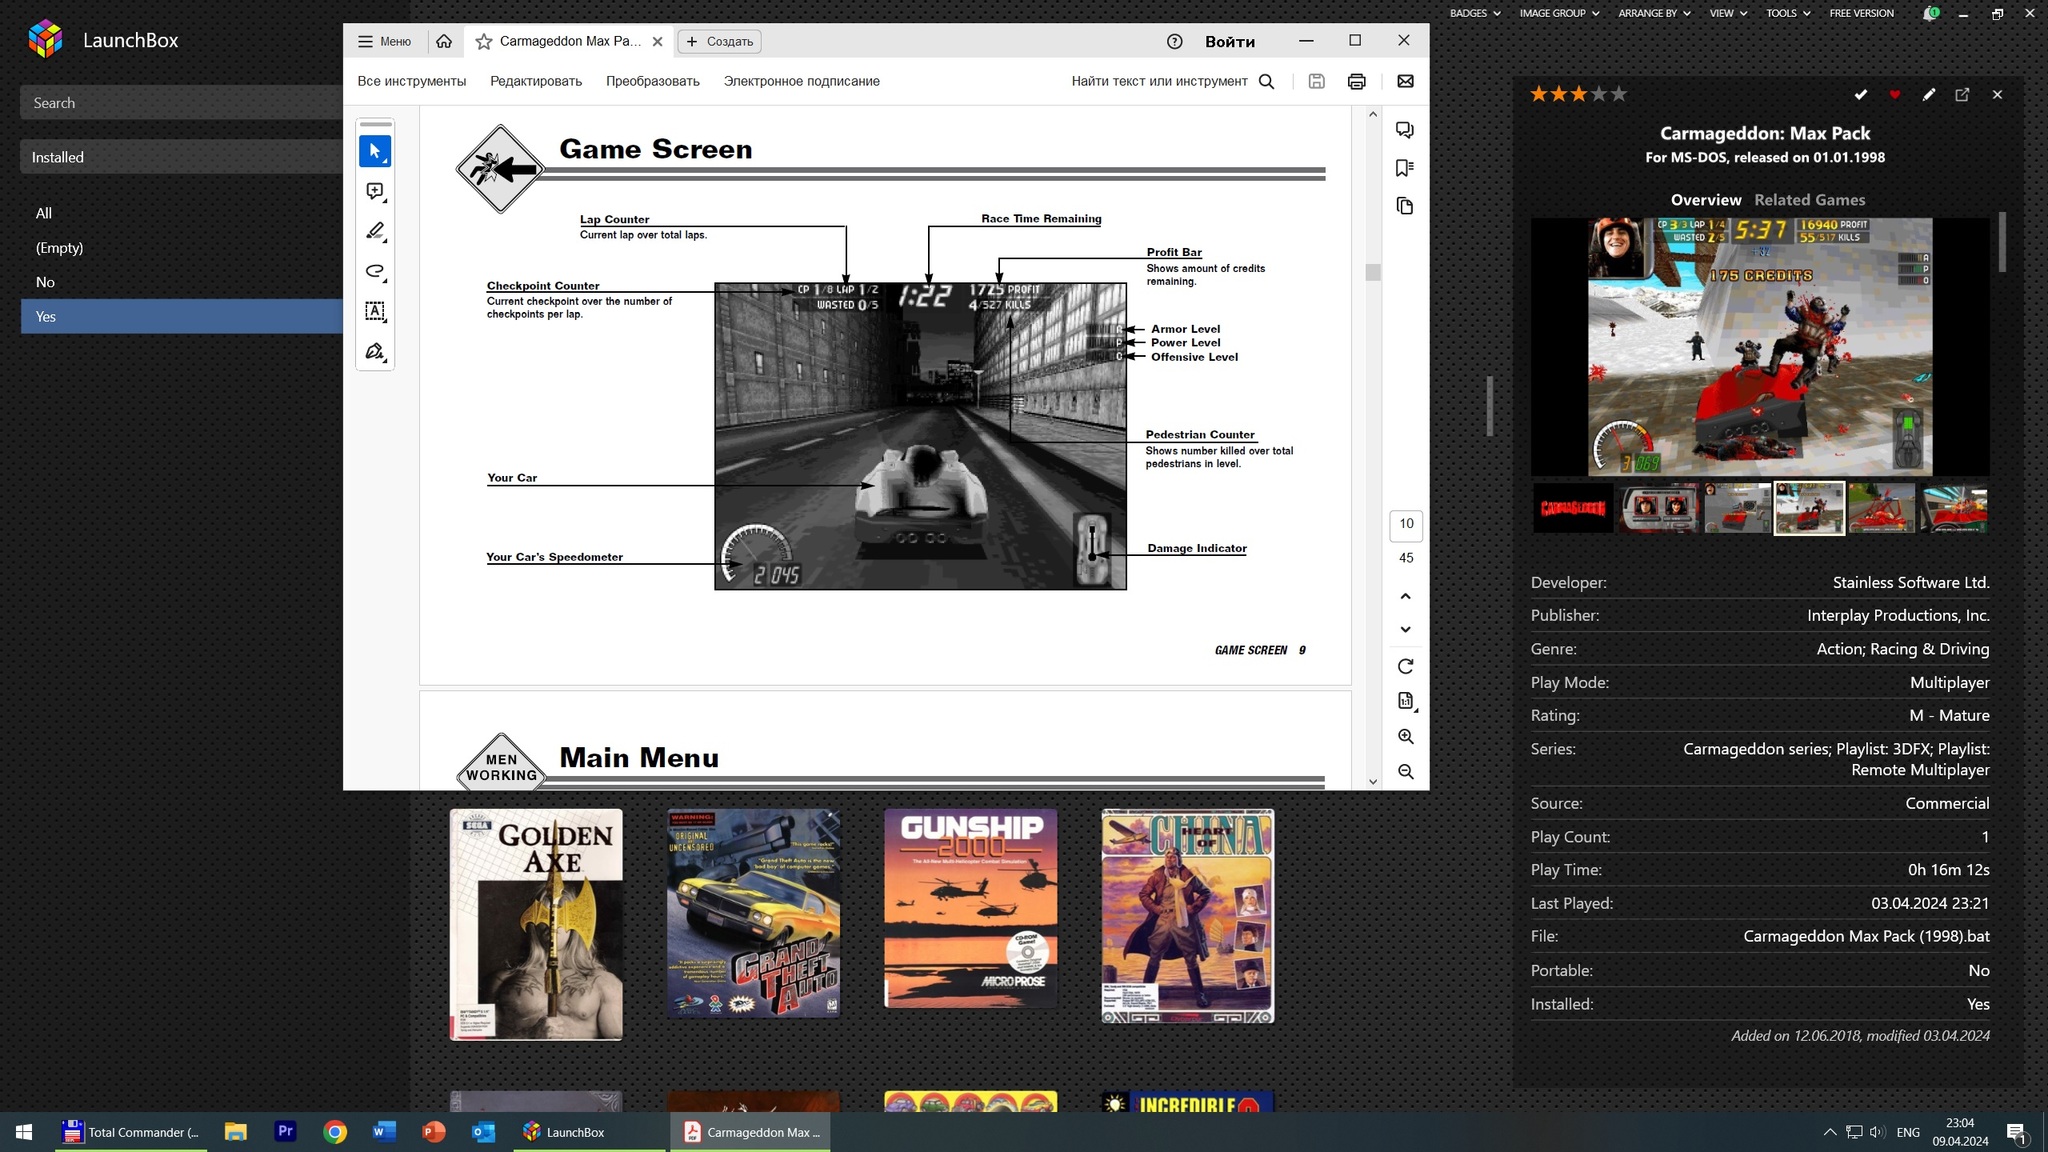Open the Преобразовать tab
2048x1152 pixels.
tap(652, 81)
